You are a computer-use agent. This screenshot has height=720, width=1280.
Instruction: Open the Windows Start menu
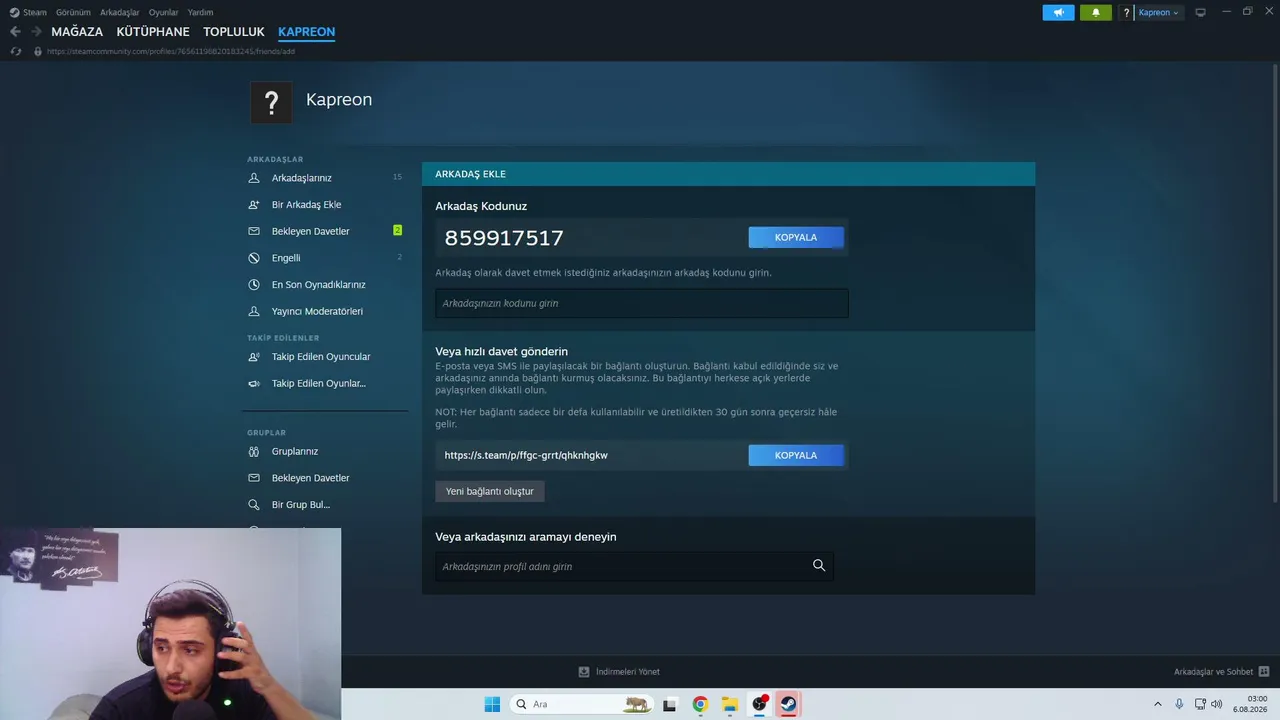click(492, 704)
